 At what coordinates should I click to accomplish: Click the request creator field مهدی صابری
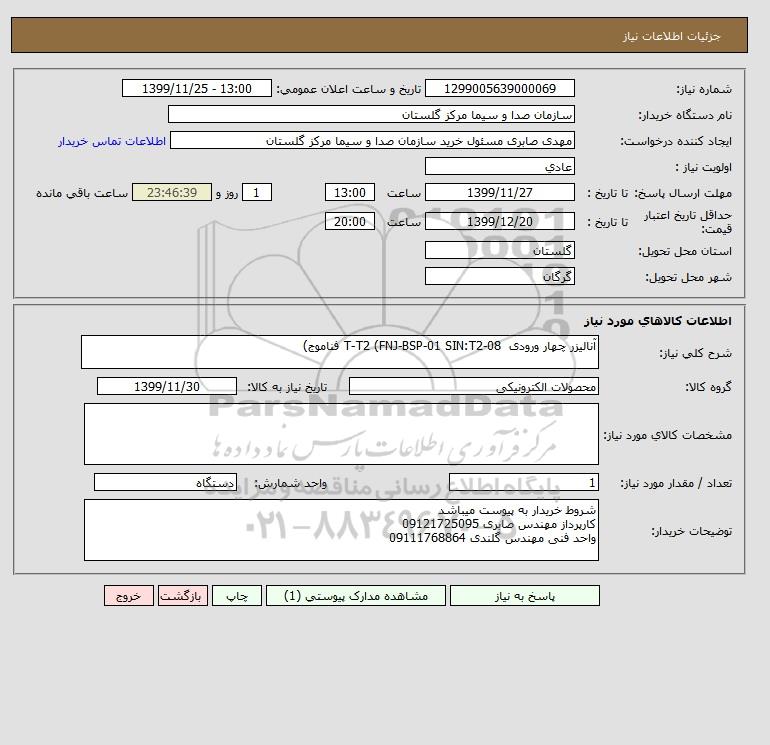coord(372,141)
